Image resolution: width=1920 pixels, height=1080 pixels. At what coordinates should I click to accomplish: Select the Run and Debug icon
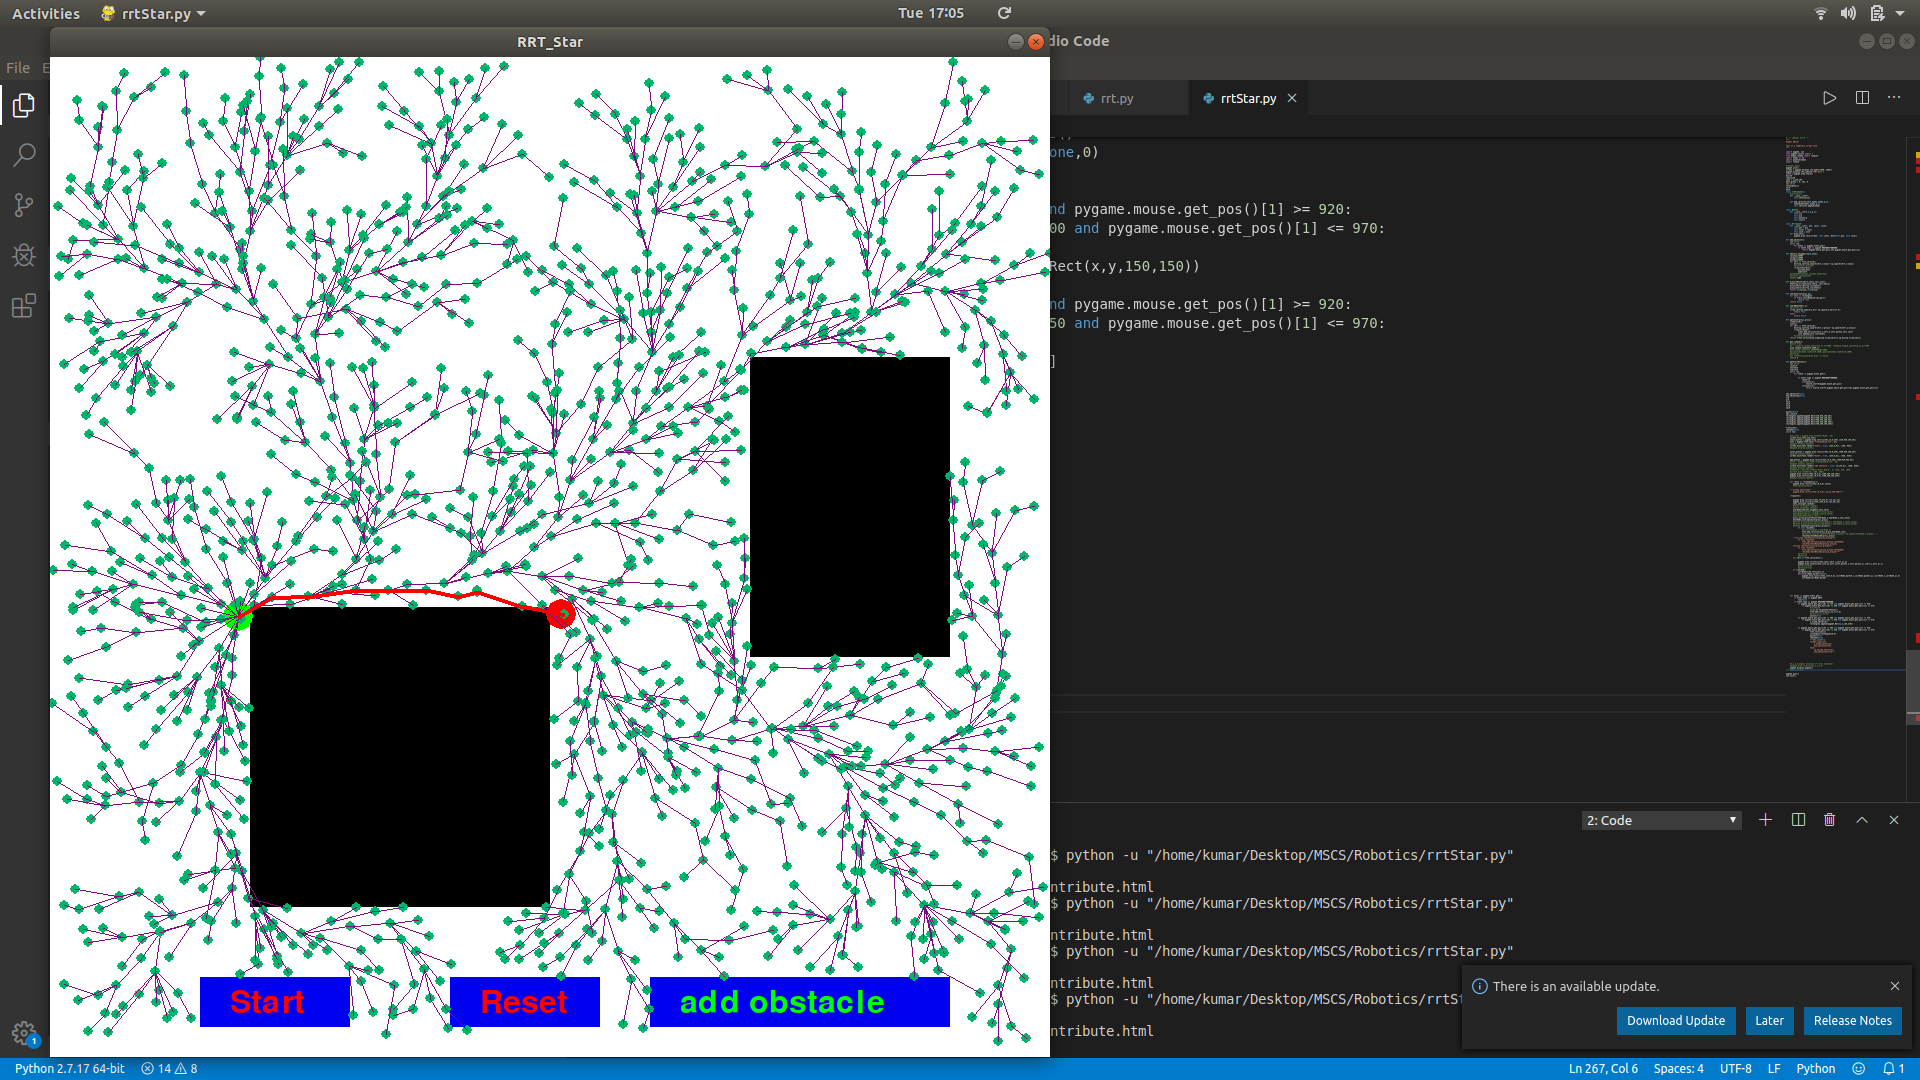click(x=23, y=255)
